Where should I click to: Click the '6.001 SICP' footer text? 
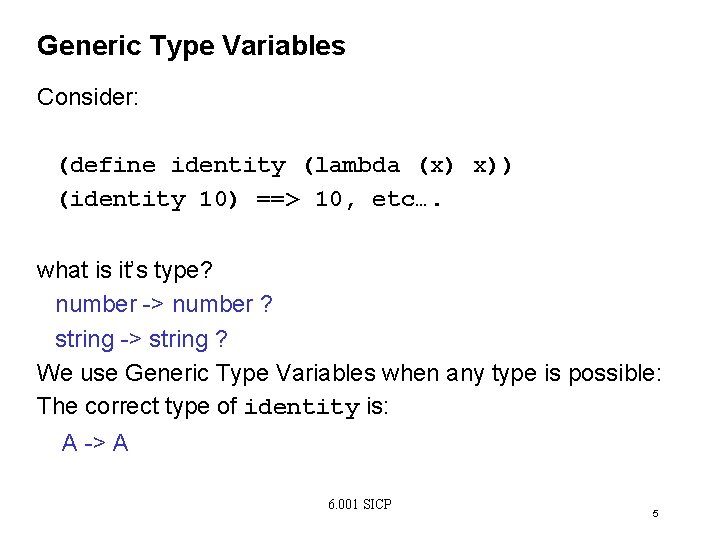coord(360,504)
